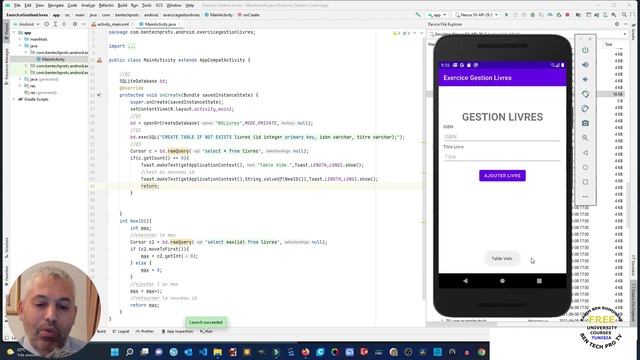Click the emulator zoom icon

click(585, 138)
